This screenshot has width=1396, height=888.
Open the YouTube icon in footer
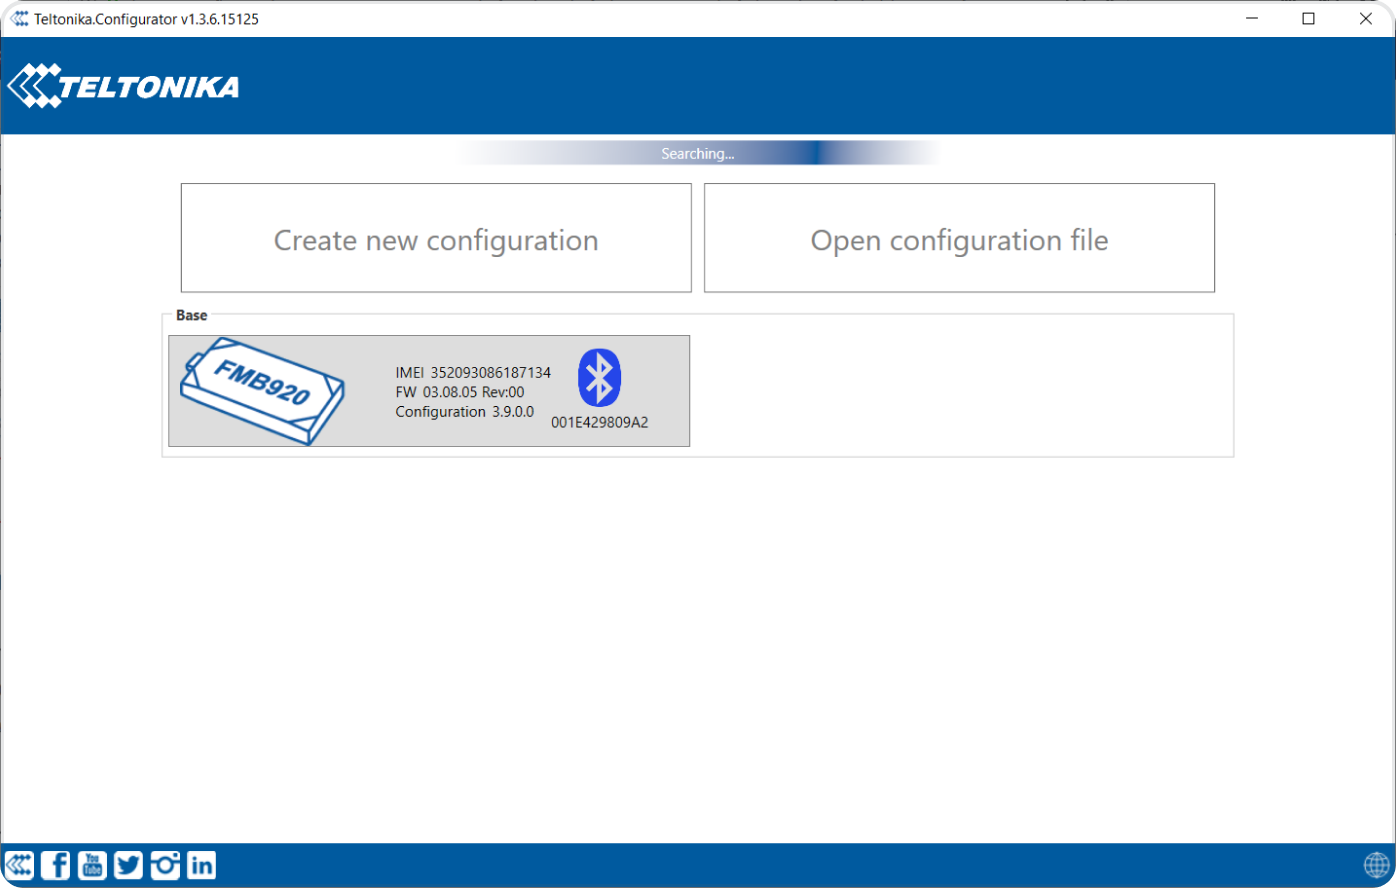pos(92,865)
